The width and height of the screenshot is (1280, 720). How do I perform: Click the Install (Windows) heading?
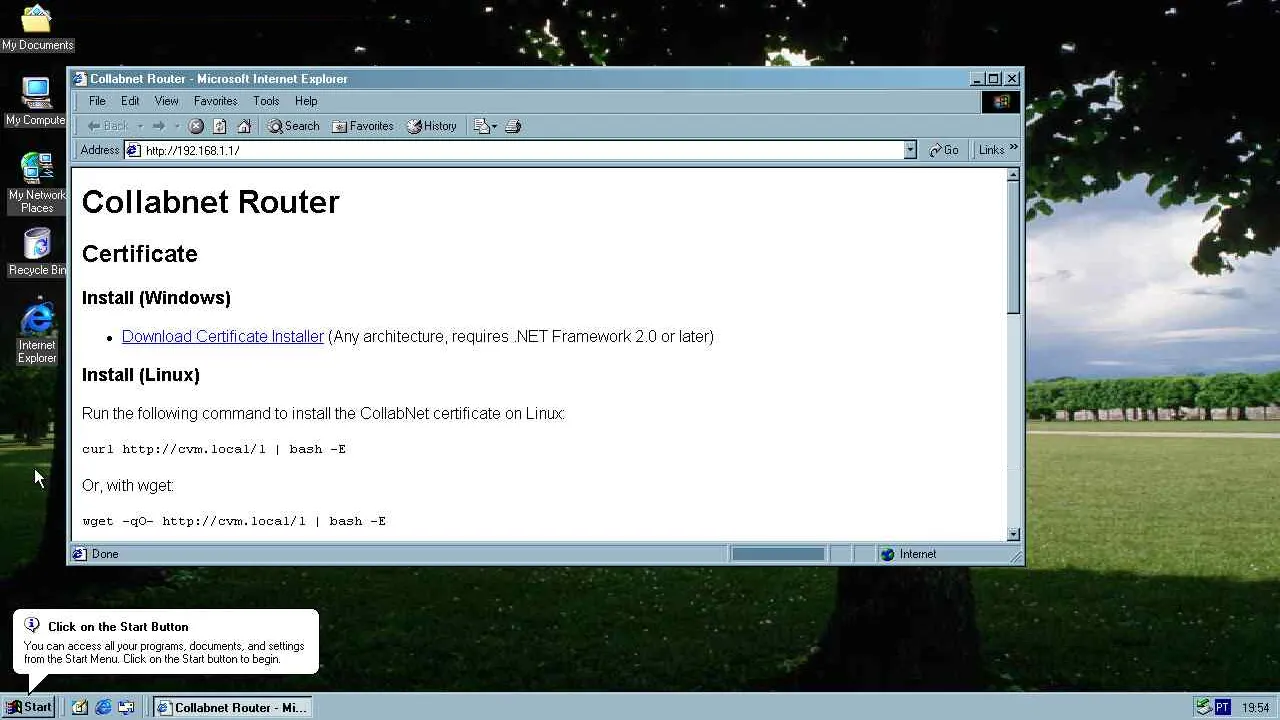156,298
